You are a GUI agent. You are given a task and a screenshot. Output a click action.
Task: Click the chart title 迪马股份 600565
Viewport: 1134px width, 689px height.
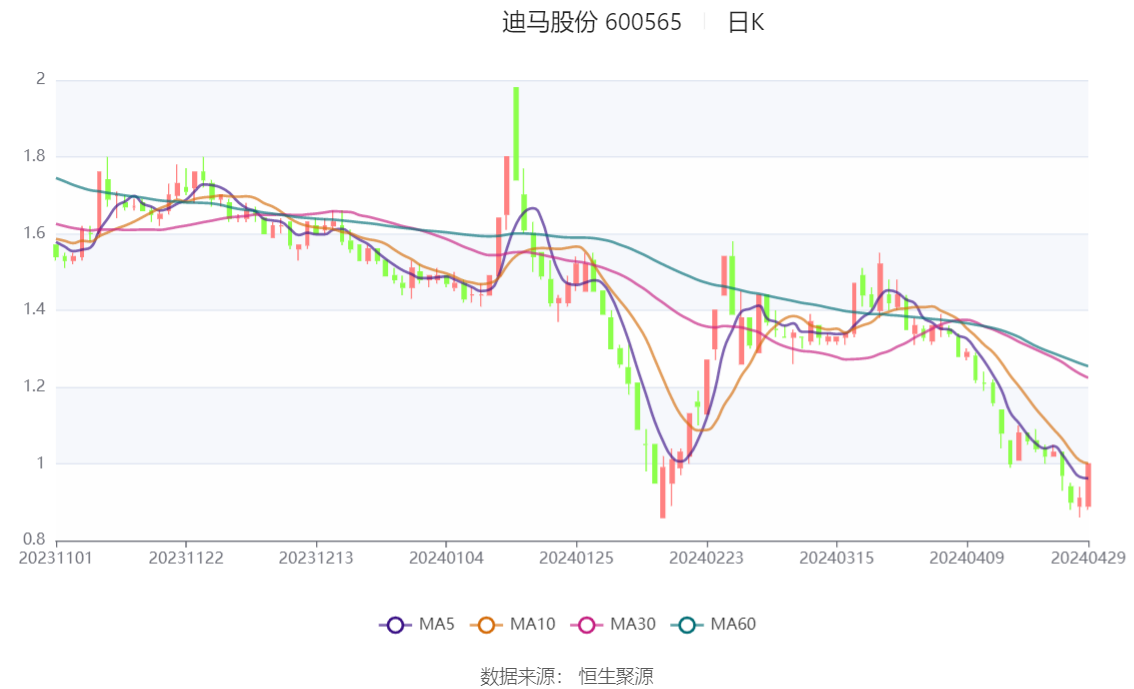592,22
